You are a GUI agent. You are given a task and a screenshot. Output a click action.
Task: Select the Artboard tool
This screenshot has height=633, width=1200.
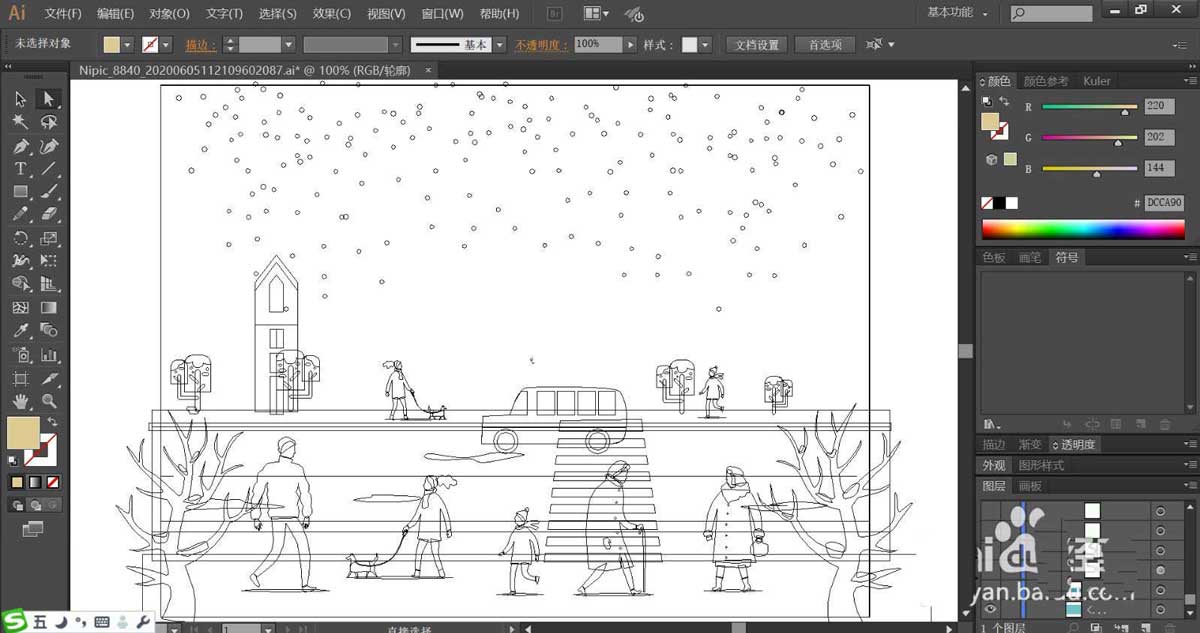click(x=20, y=378)
